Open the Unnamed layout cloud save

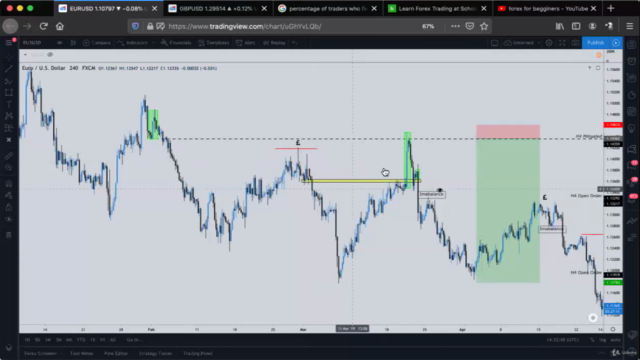pyautogui.click(x=519, y=42)
